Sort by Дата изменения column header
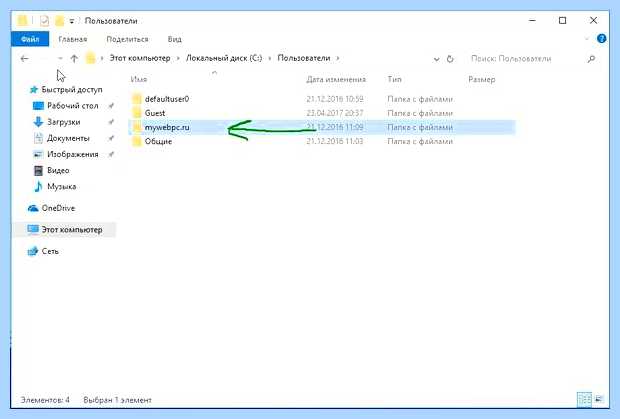 click(x=336, y=79)
